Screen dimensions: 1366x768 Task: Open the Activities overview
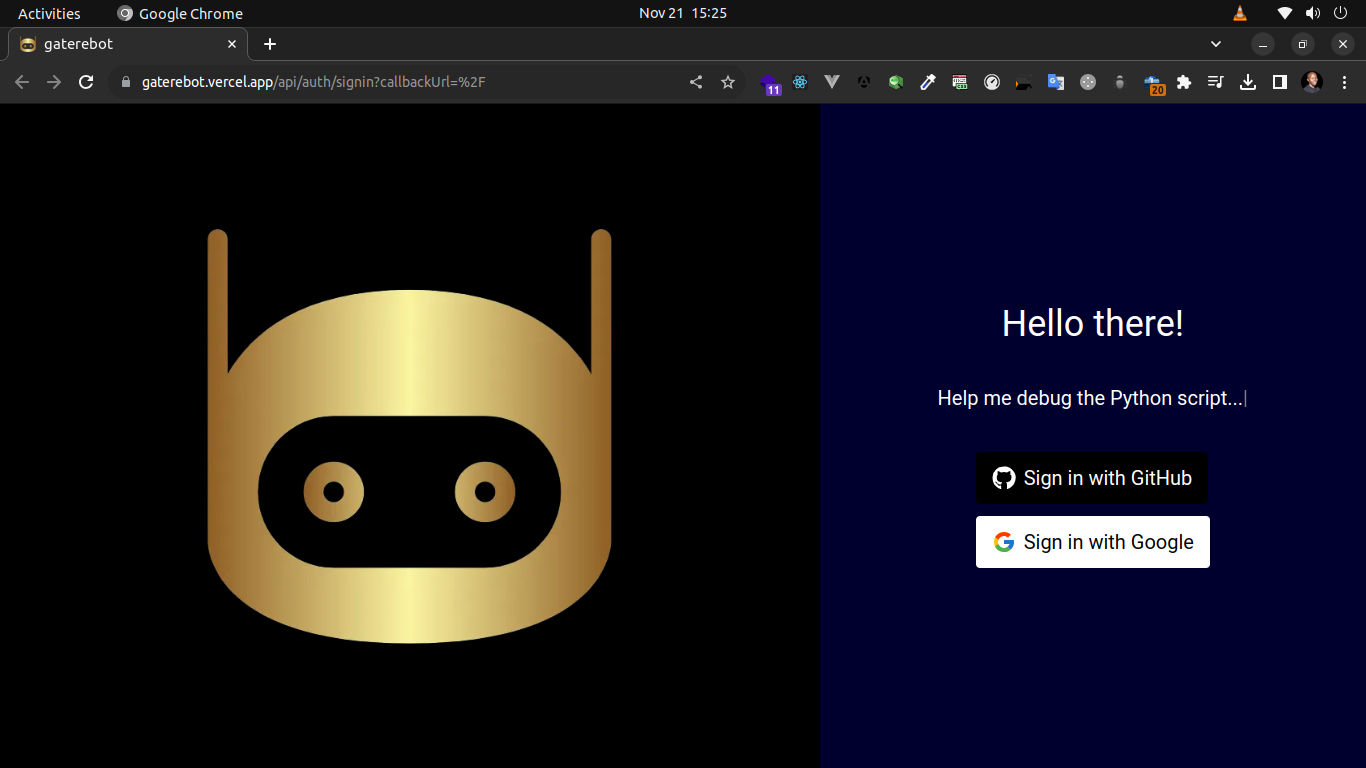49,13
